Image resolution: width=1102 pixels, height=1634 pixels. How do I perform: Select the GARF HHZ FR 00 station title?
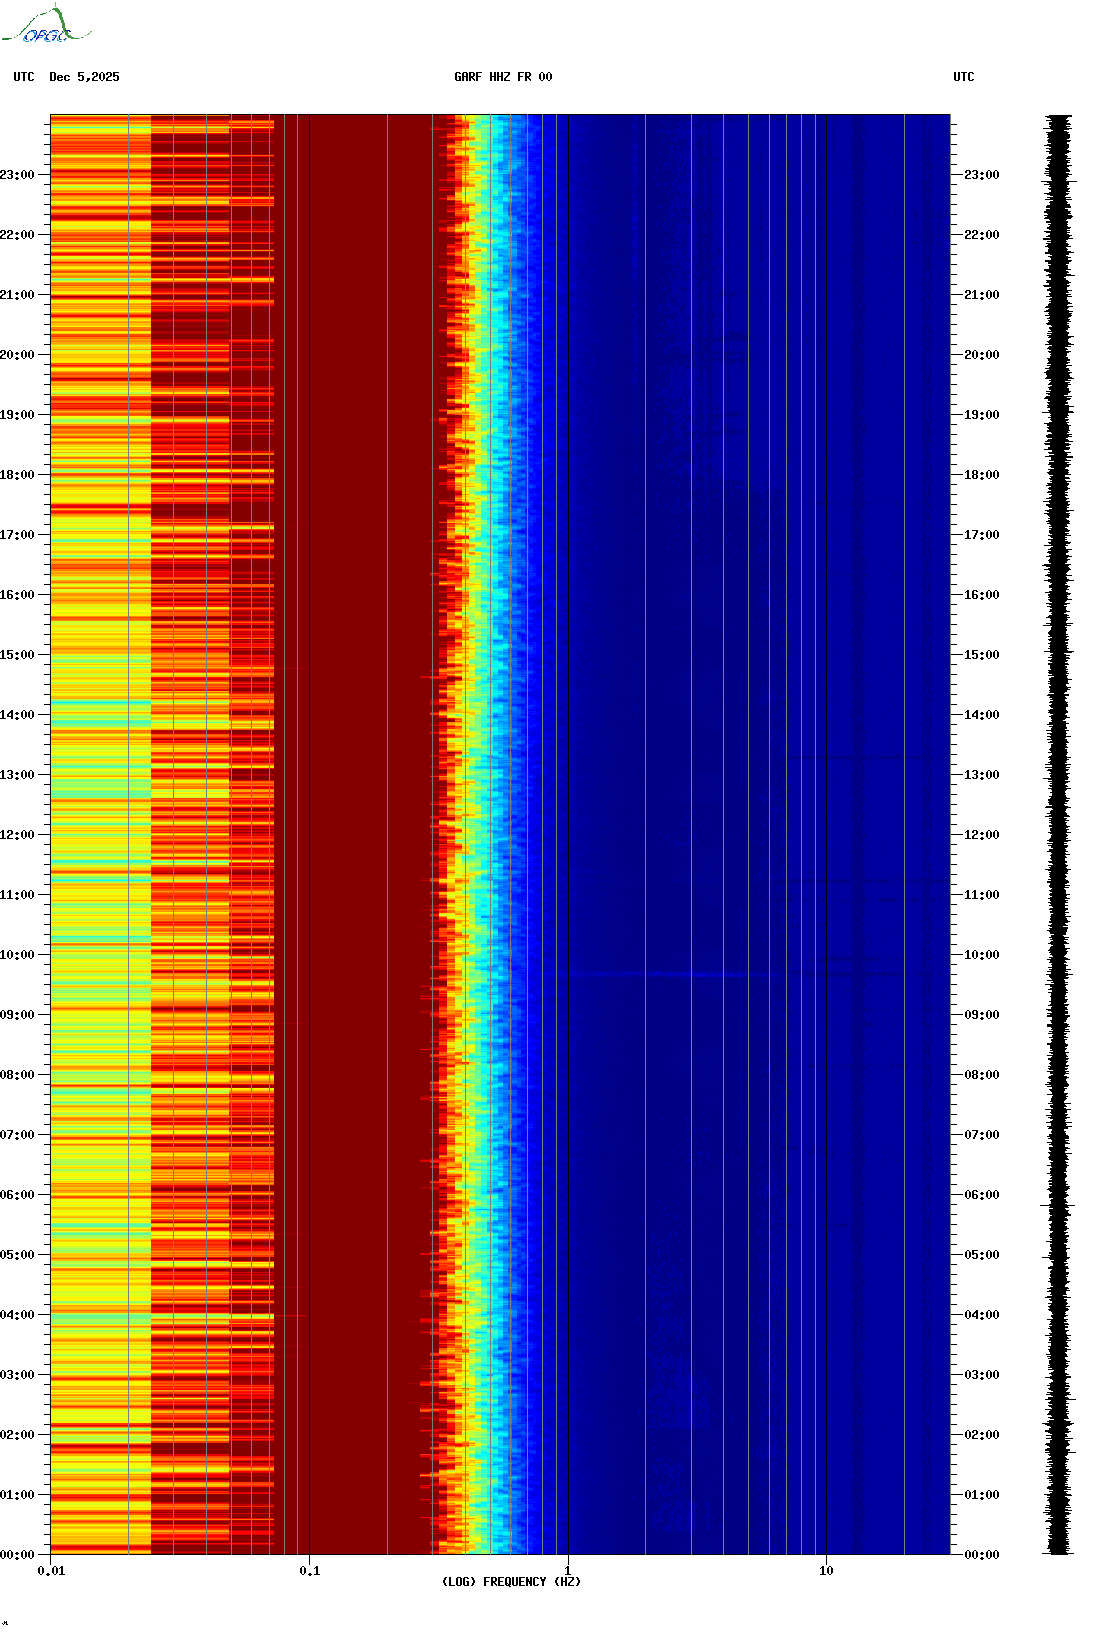(x=502, y=77)
